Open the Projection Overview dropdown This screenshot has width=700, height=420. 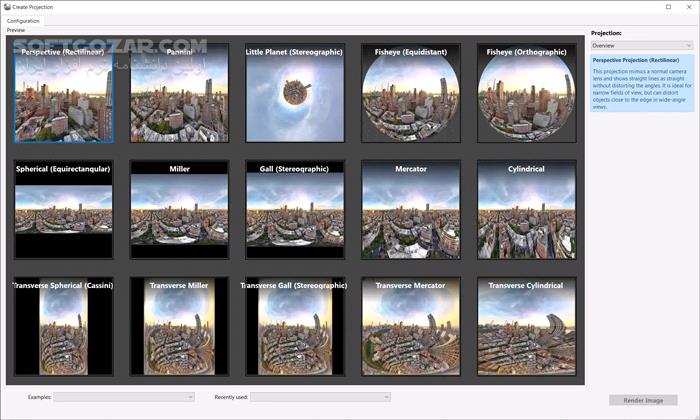click(641, 45)
